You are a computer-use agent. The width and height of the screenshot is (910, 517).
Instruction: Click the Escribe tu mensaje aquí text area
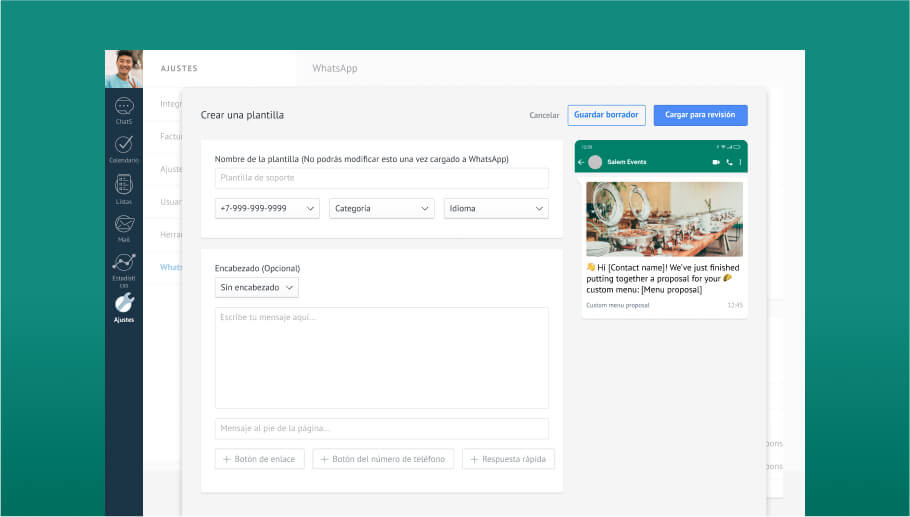tap(381, 358)
